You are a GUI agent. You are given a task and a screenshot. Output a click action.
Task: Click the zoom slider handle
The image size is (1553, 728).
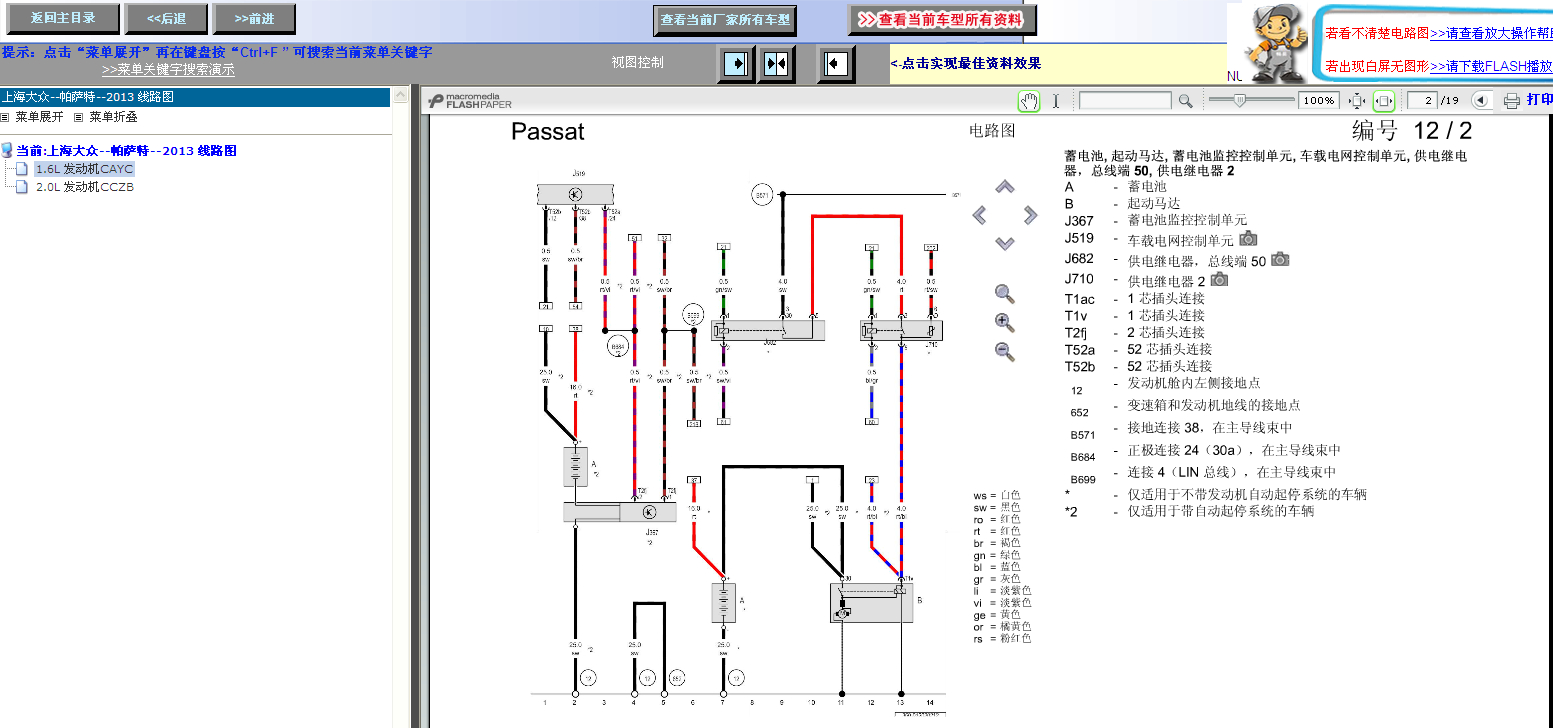(x=1240, y=100)
